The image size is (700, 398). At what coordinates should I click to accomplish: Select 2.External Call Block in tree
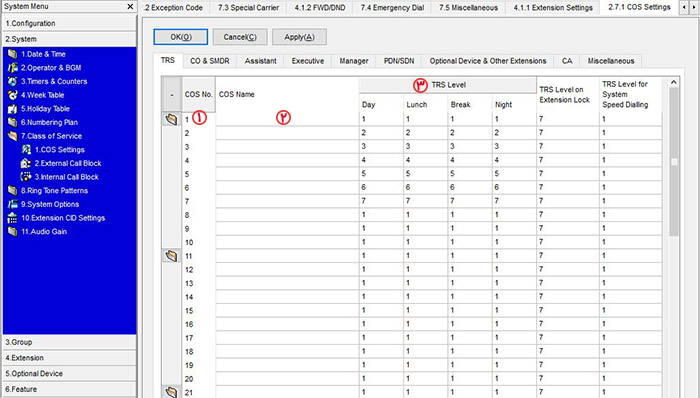pos(68,163)
